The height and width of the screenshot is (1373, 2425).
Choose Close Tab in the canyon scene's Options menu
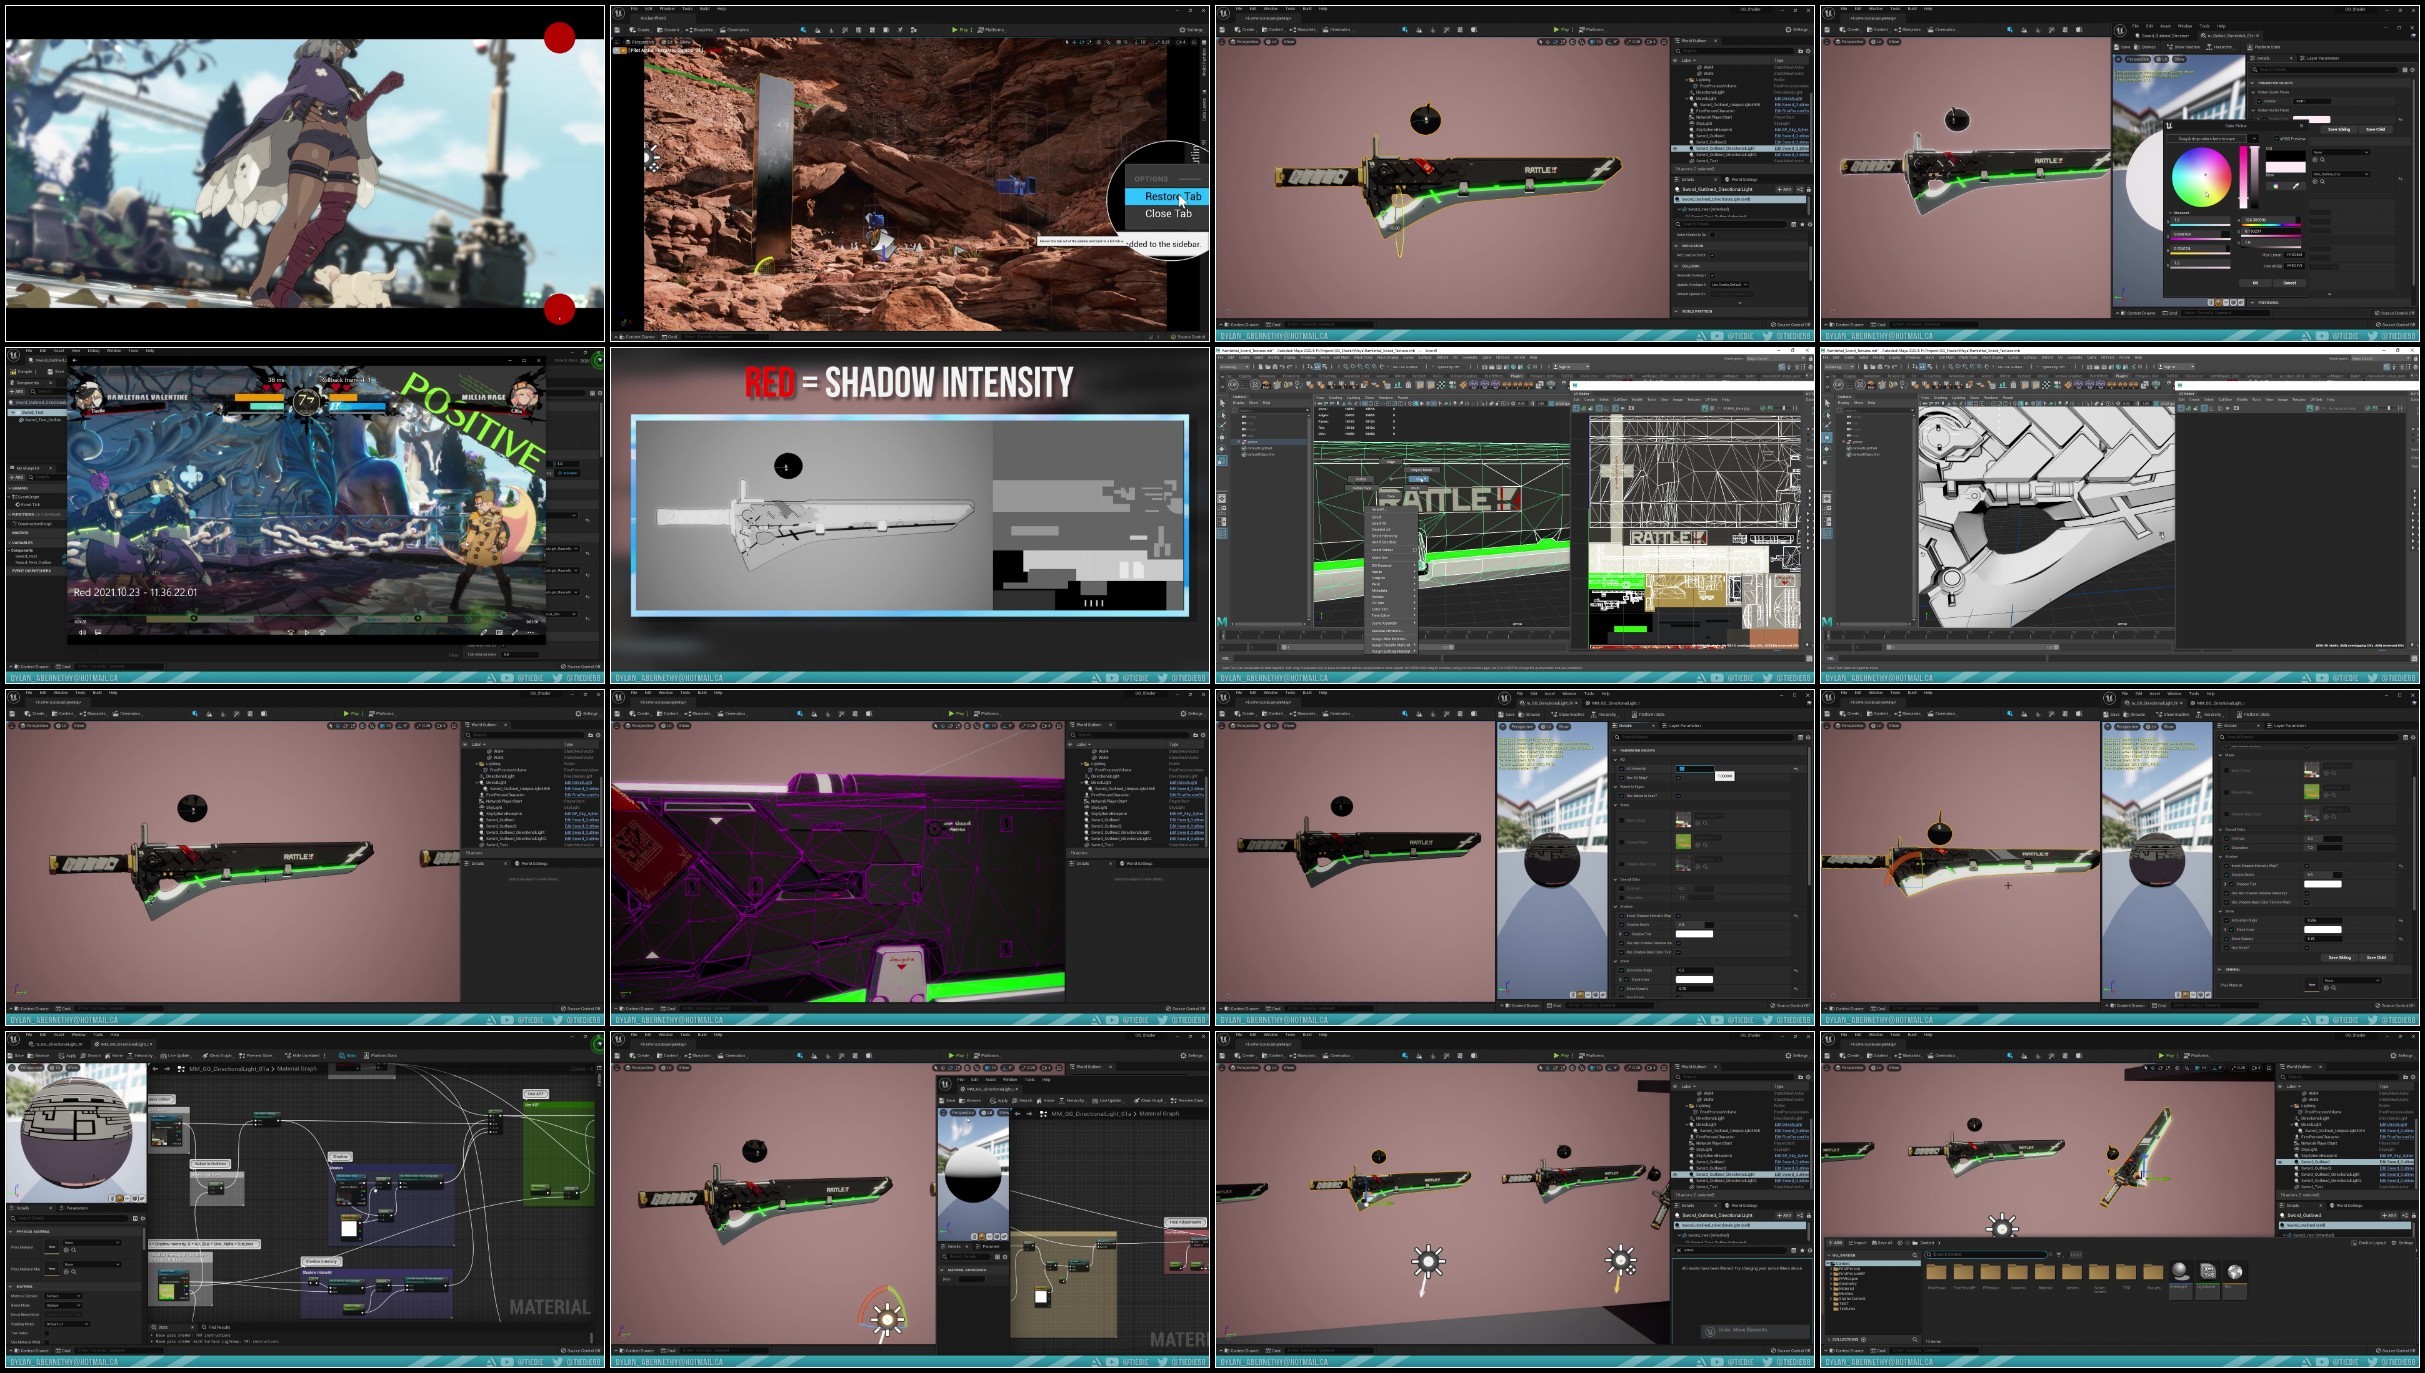1168,213
